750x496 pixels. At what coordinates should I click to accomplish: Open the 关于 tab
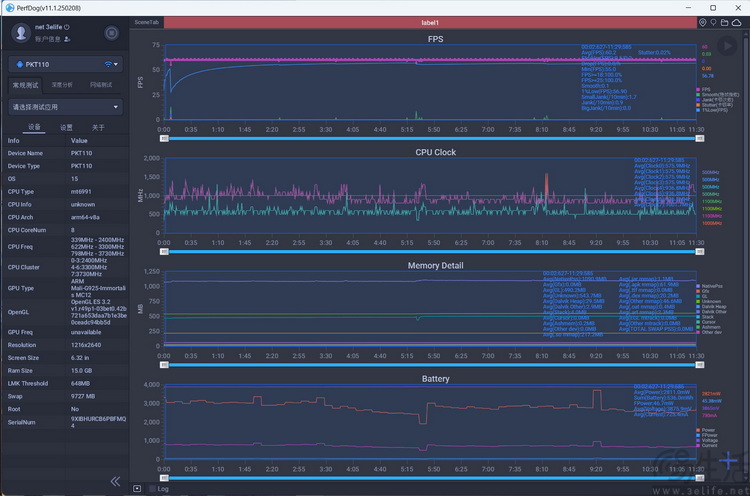[x=98, y=128]
